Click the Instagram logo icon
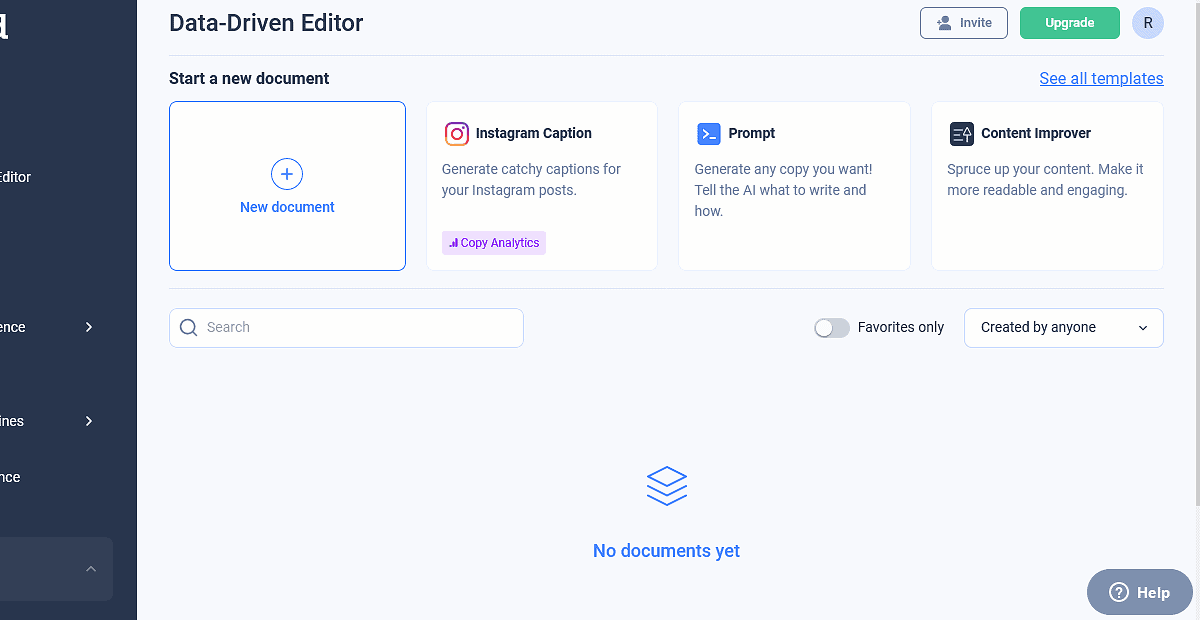This screenshot has width=1200, height=620. pyautogui.click(x=457, y=134)
